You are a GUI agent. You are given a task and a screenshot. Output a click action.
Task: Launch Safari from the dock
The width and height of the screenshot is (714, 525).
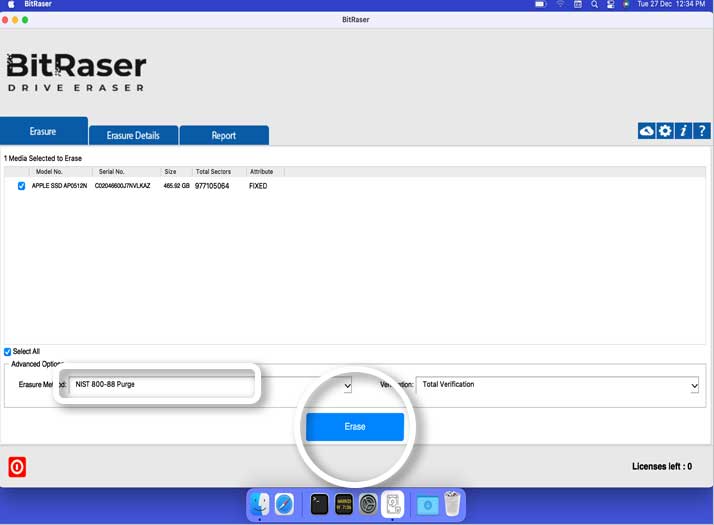[x=284, y=505]
